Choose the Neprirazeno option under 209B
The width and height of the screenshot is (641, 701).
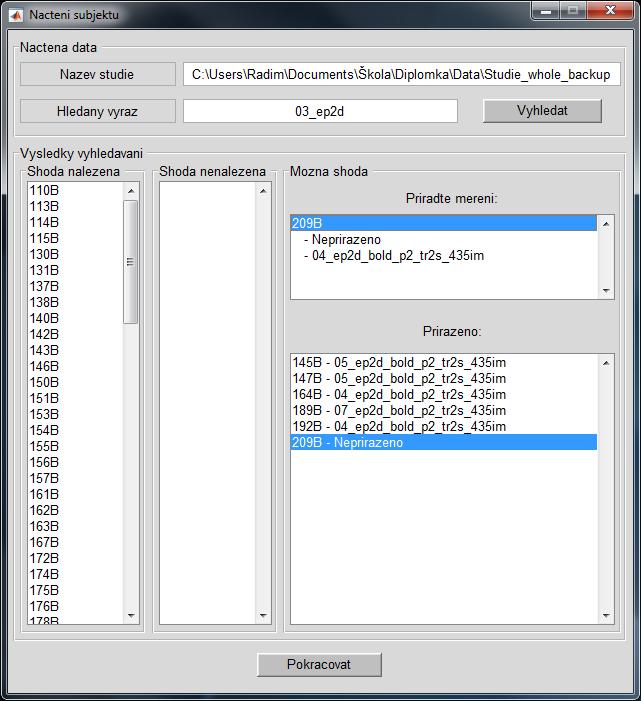(x=443, y=239)
